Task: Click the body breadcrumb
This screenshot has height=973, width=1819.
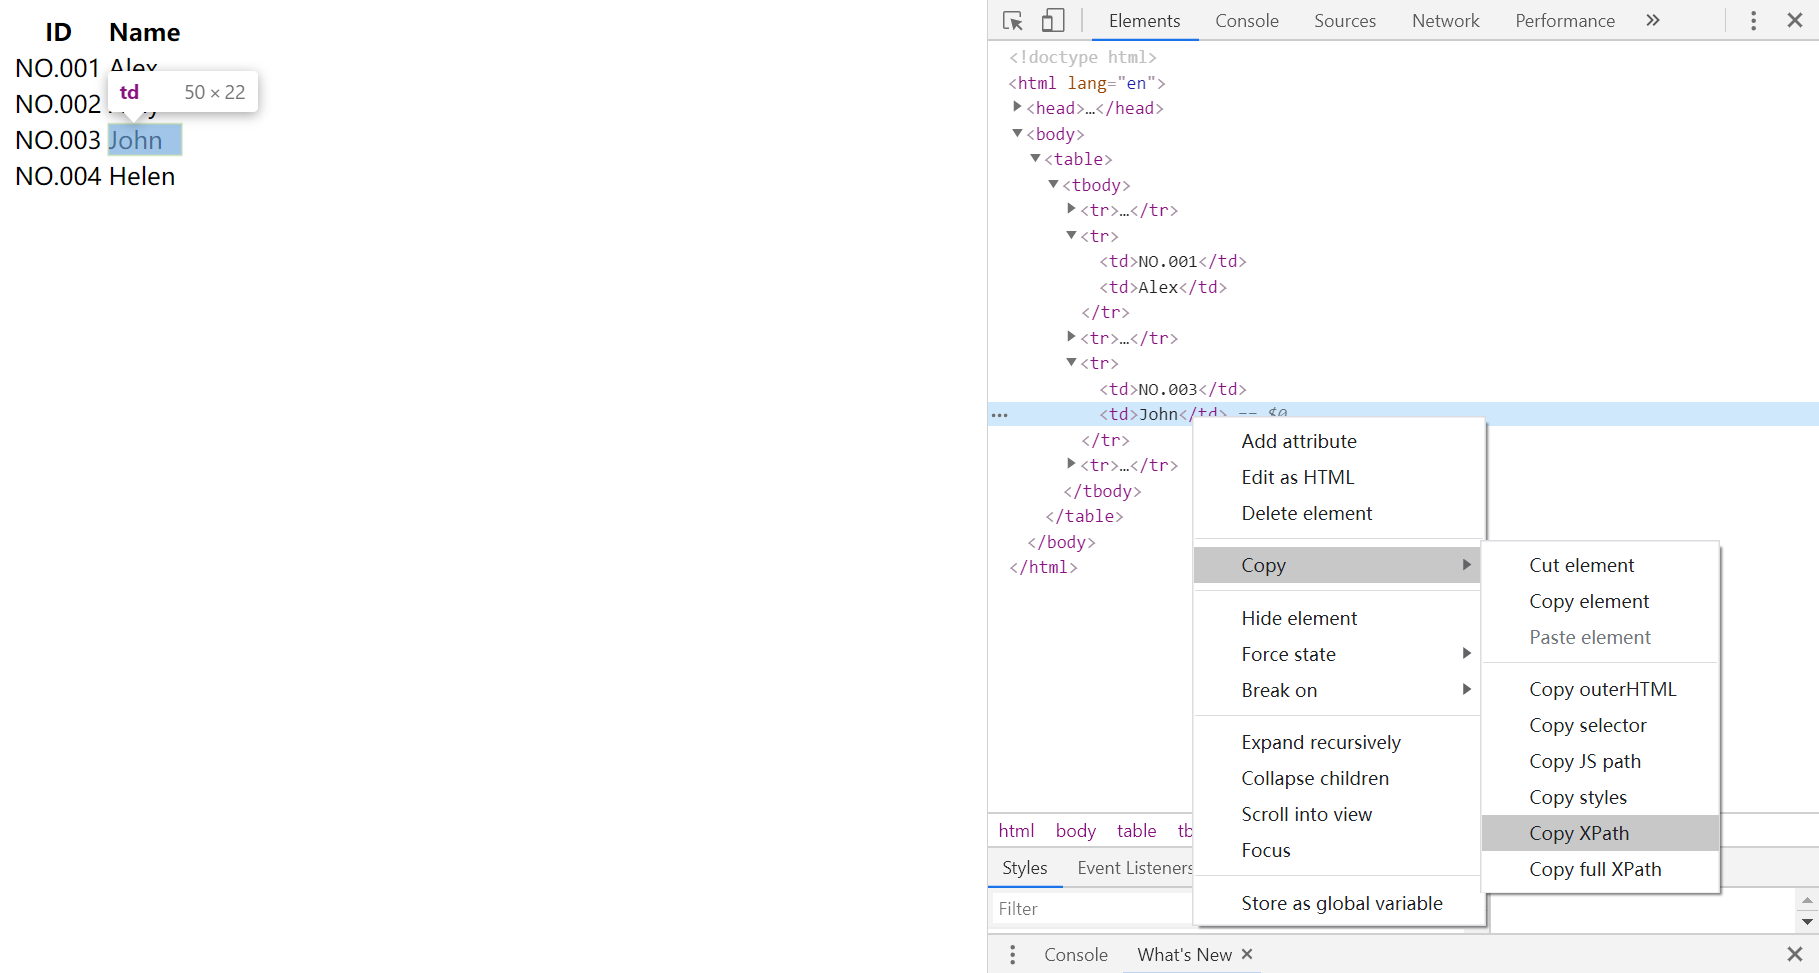Action: tap(1075, 830)
